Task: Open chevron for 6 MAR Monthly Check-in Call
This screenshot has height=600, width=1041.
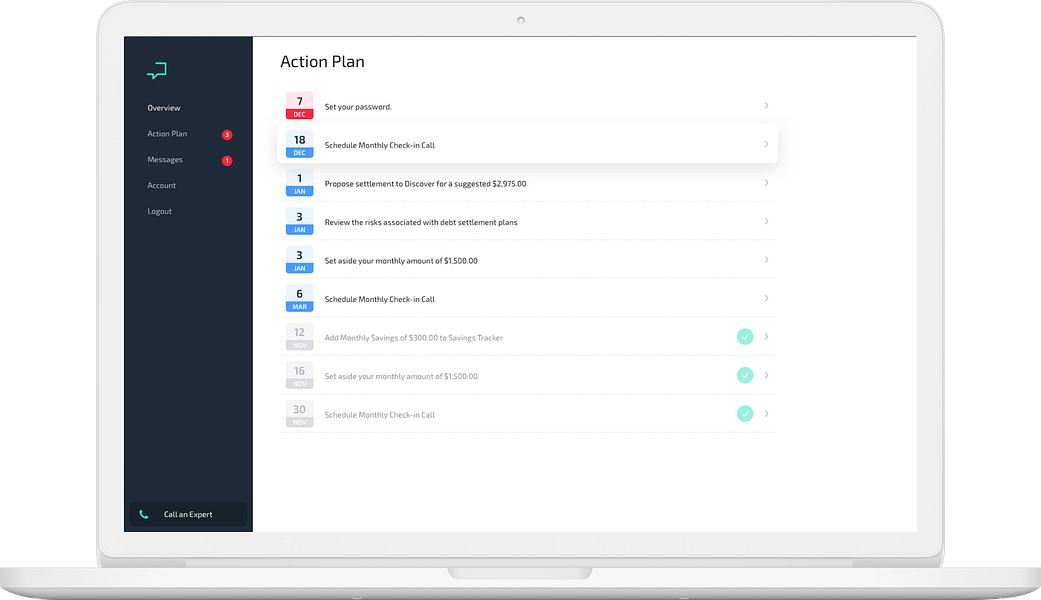Action: click(766, 298)
